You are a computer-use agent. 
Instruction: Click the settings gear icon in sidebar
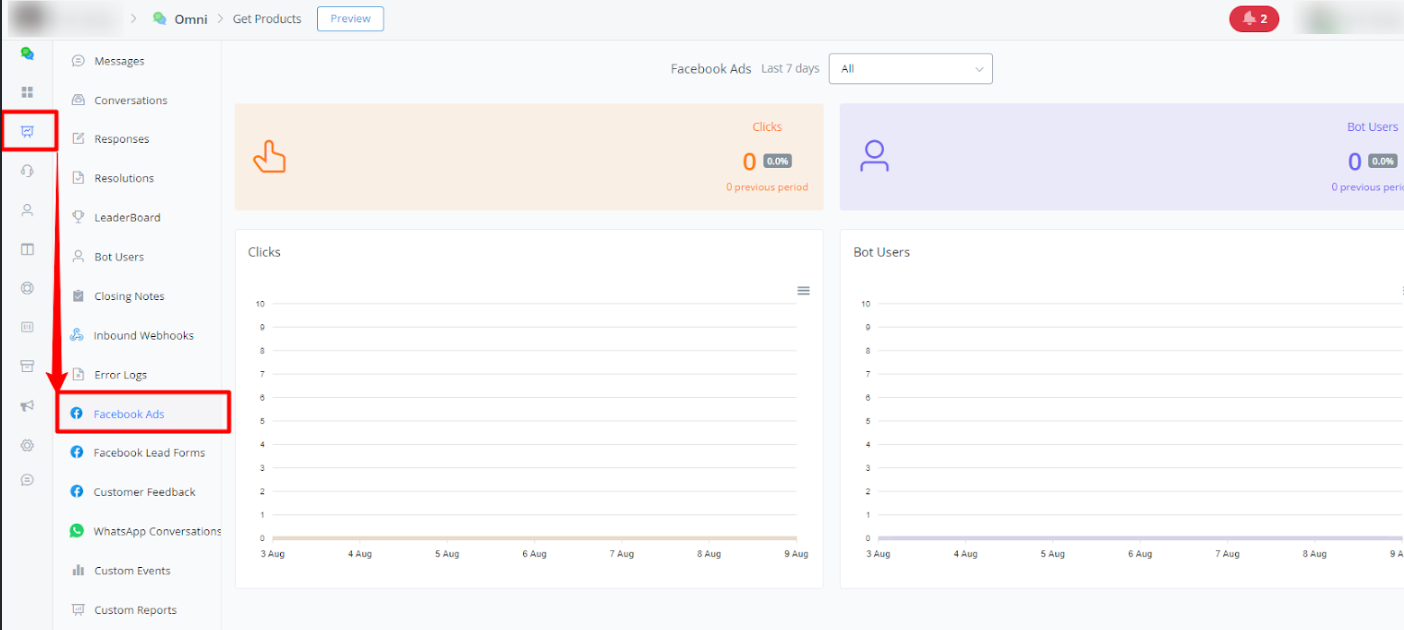point(27,445)
